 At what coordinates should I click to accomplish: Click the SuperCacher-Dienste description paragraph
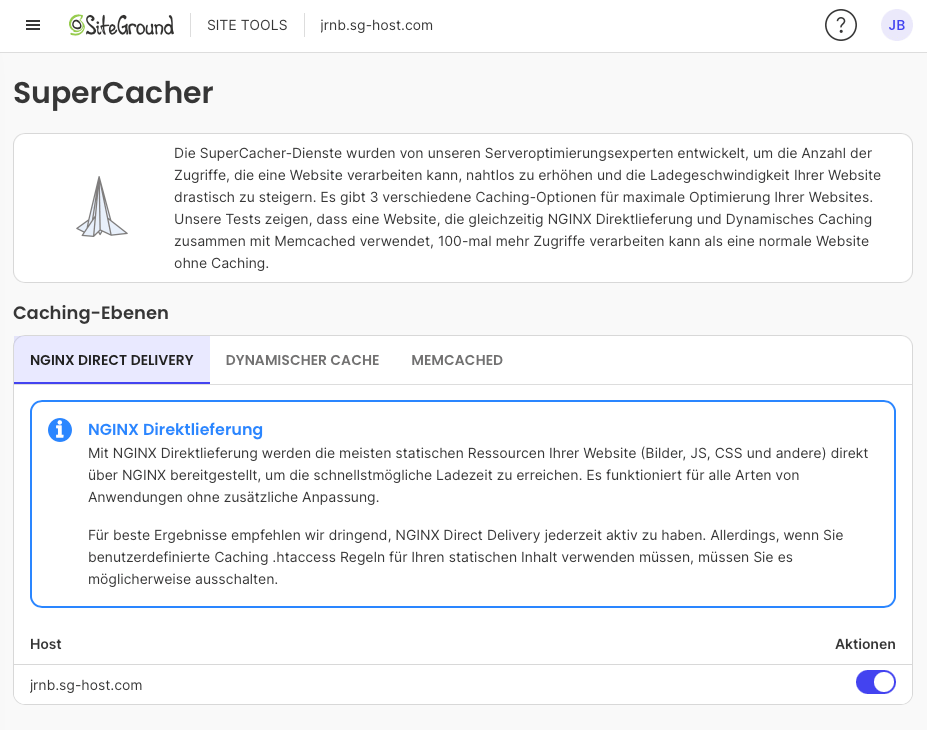tap(527, 208)
